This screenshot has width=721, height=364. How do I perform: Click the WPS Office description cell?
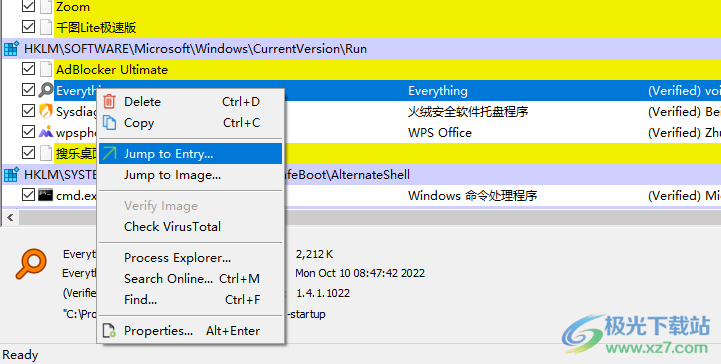(x=440, y=133)
